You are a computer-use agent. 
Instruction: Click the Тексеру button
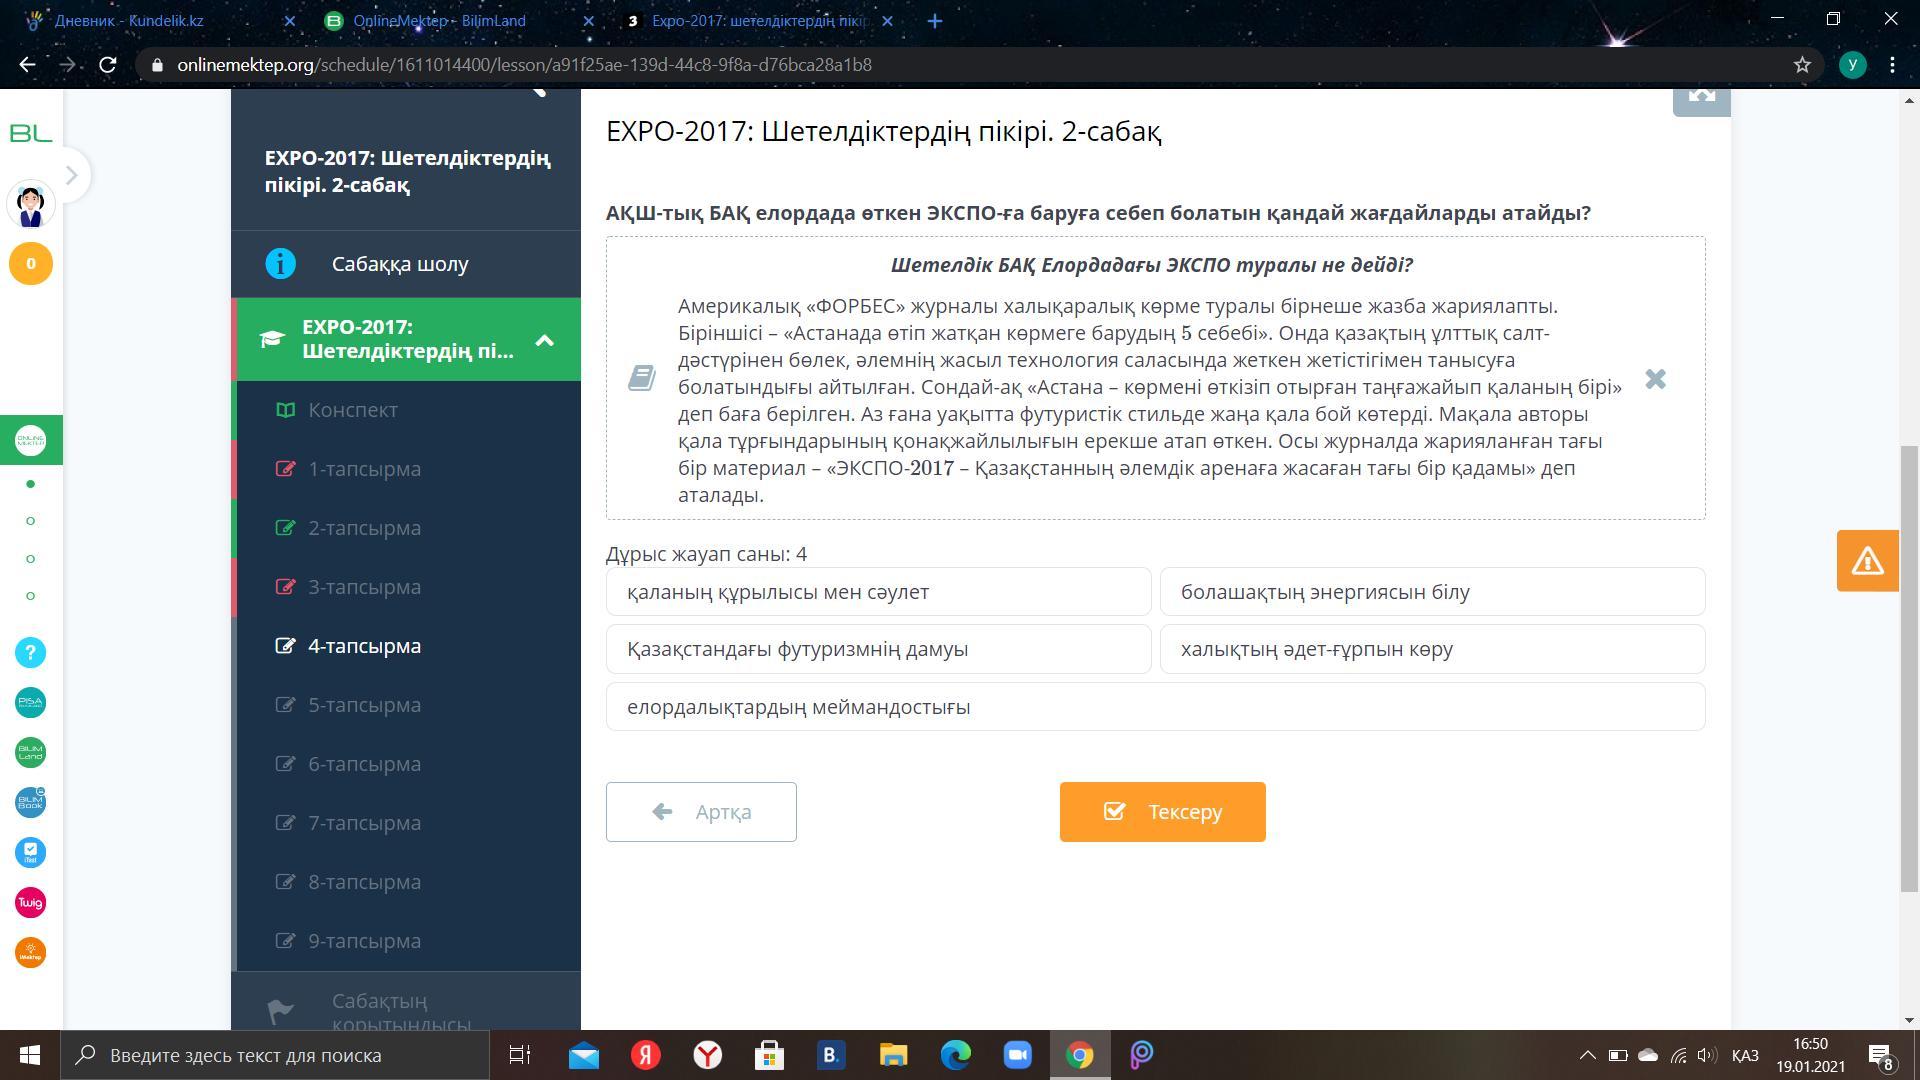pyautogui.click(x=1162, y=812)
